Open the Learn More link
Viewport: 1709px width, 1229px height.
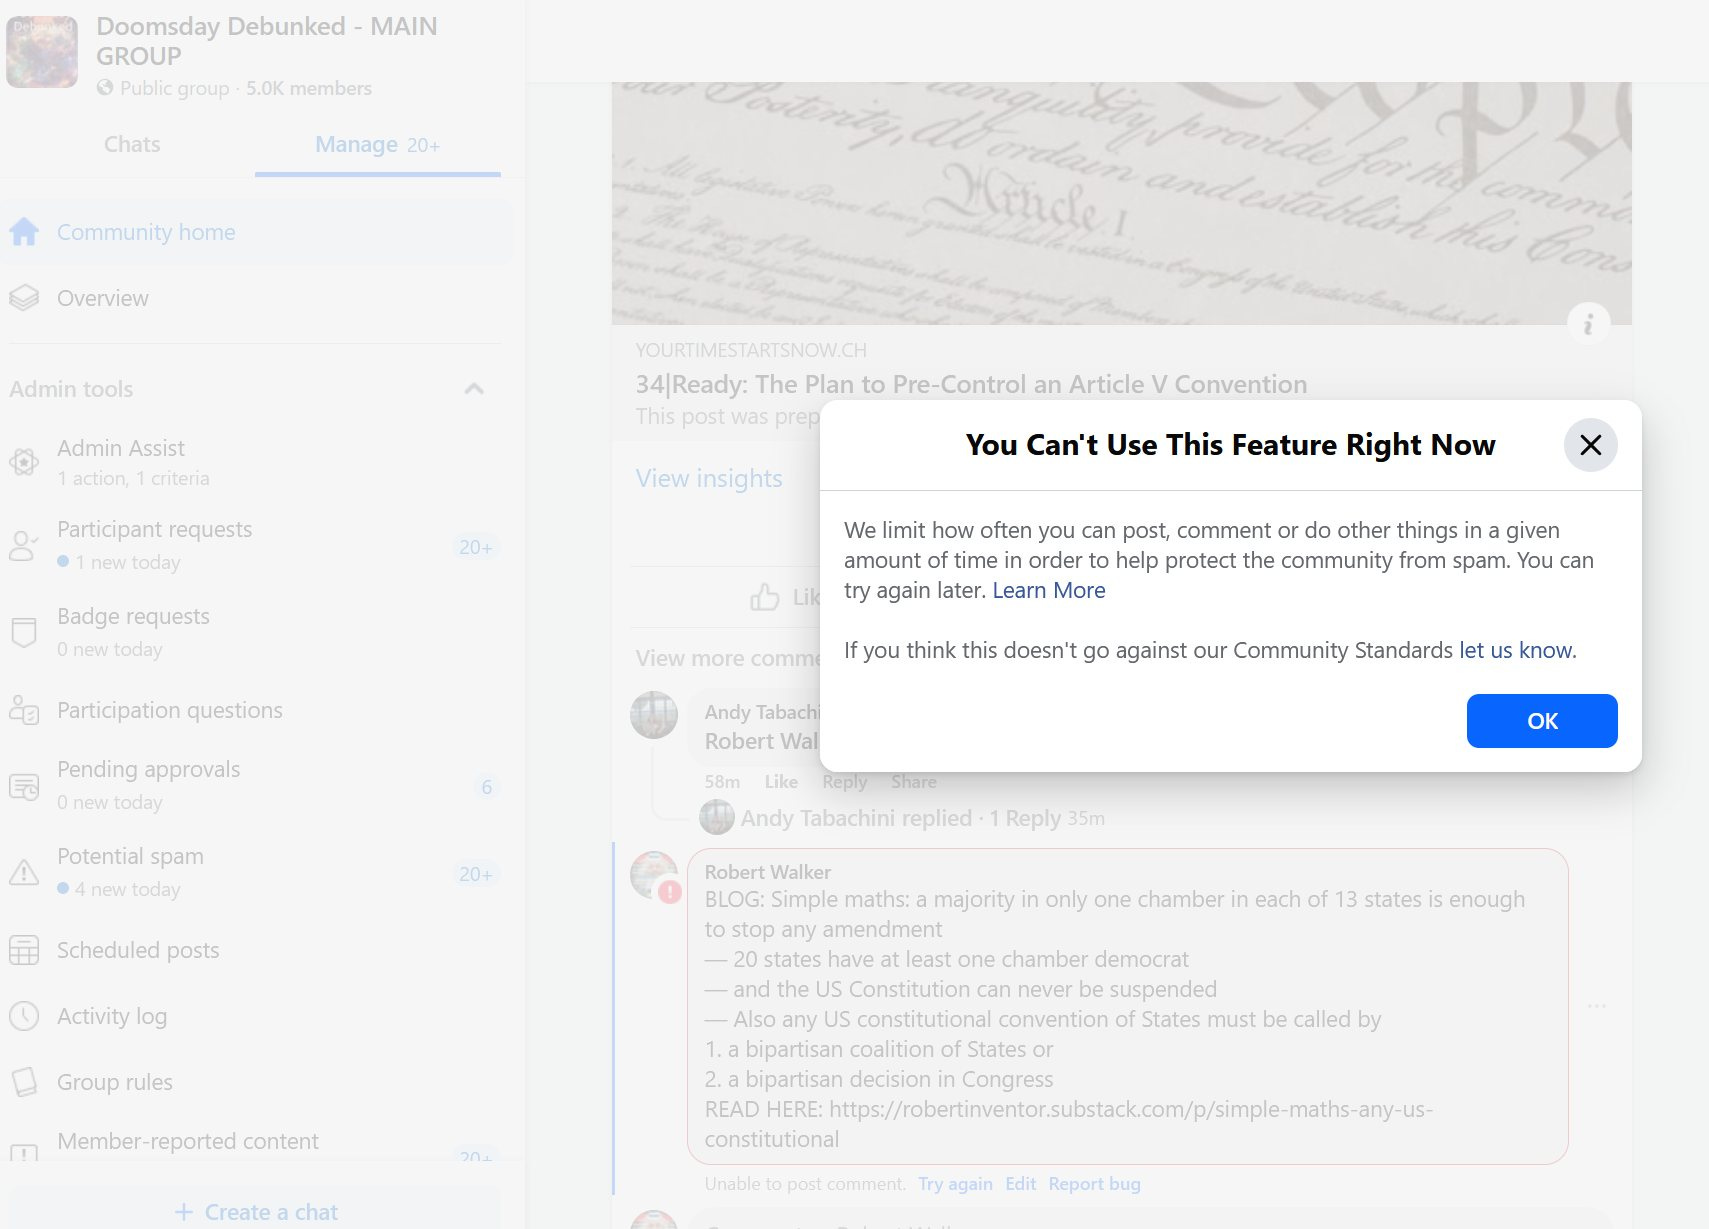point(1049,590)
